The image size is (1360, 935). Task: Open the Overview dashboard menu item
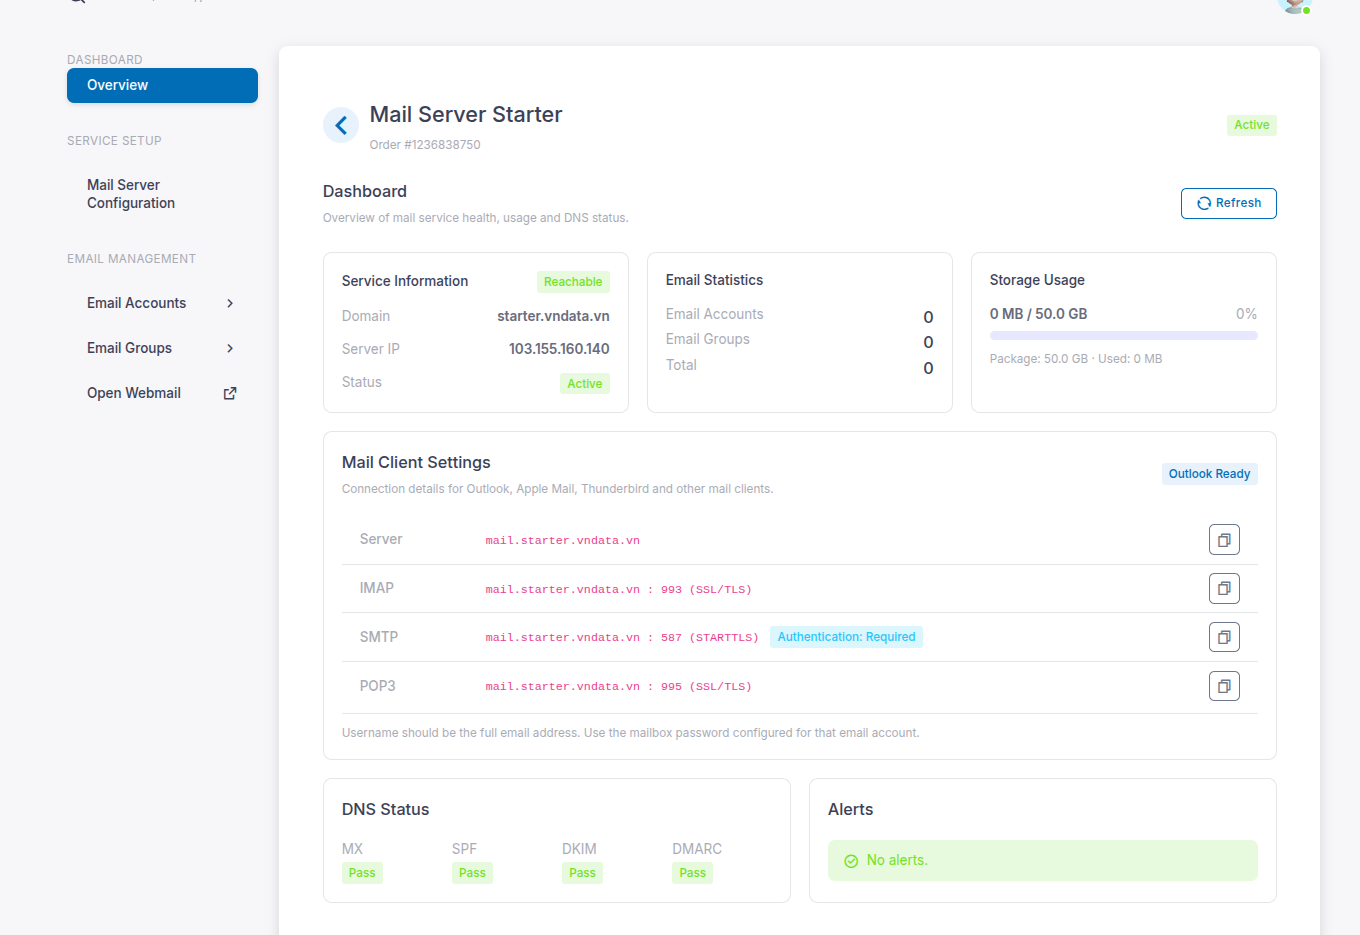click(x=162, y=85)
